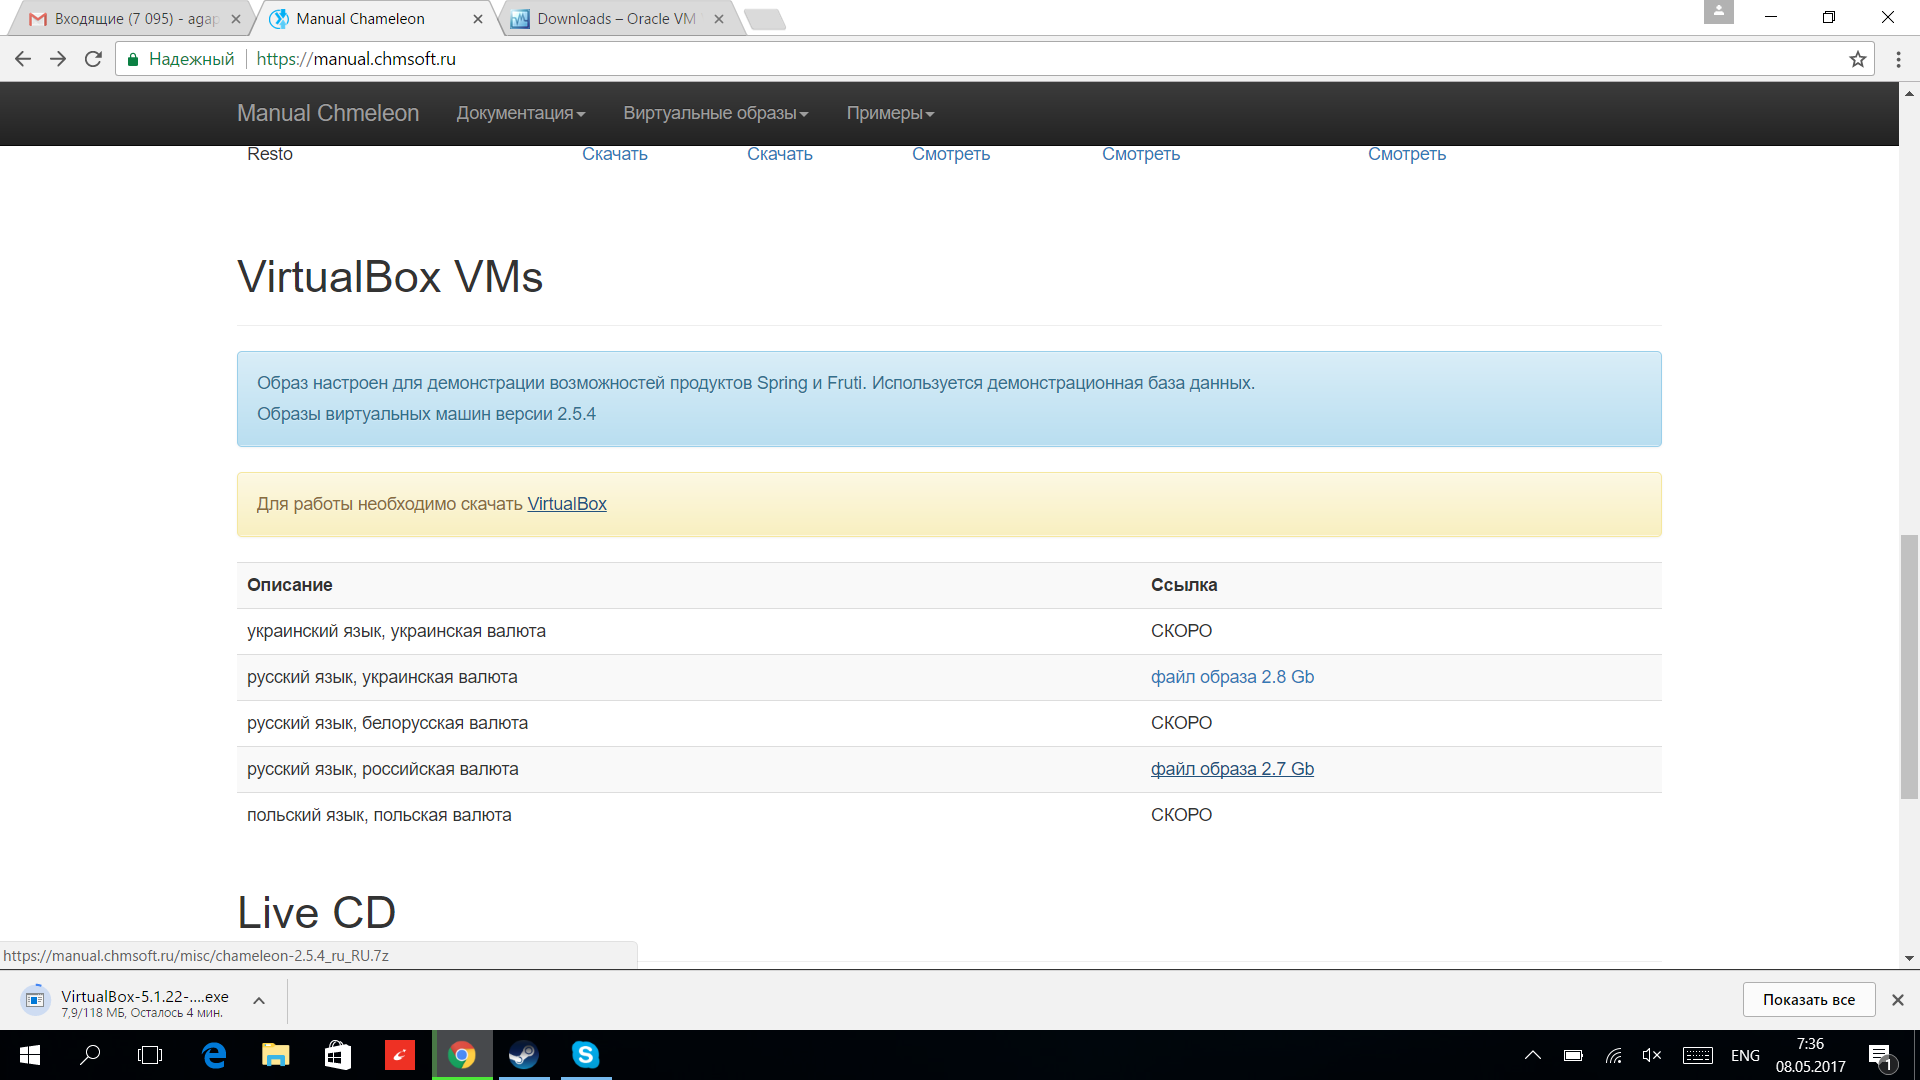Go forward in browser history
This screenshot has height=1080, width=1920.
58,59
